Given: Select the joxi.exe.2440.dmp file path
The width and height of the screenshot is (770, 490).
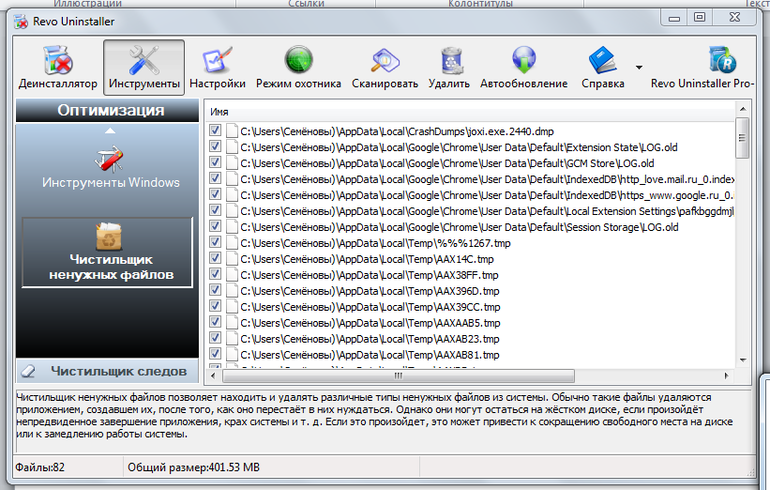Looking at the screenshot, I should [x=397, y=132].
